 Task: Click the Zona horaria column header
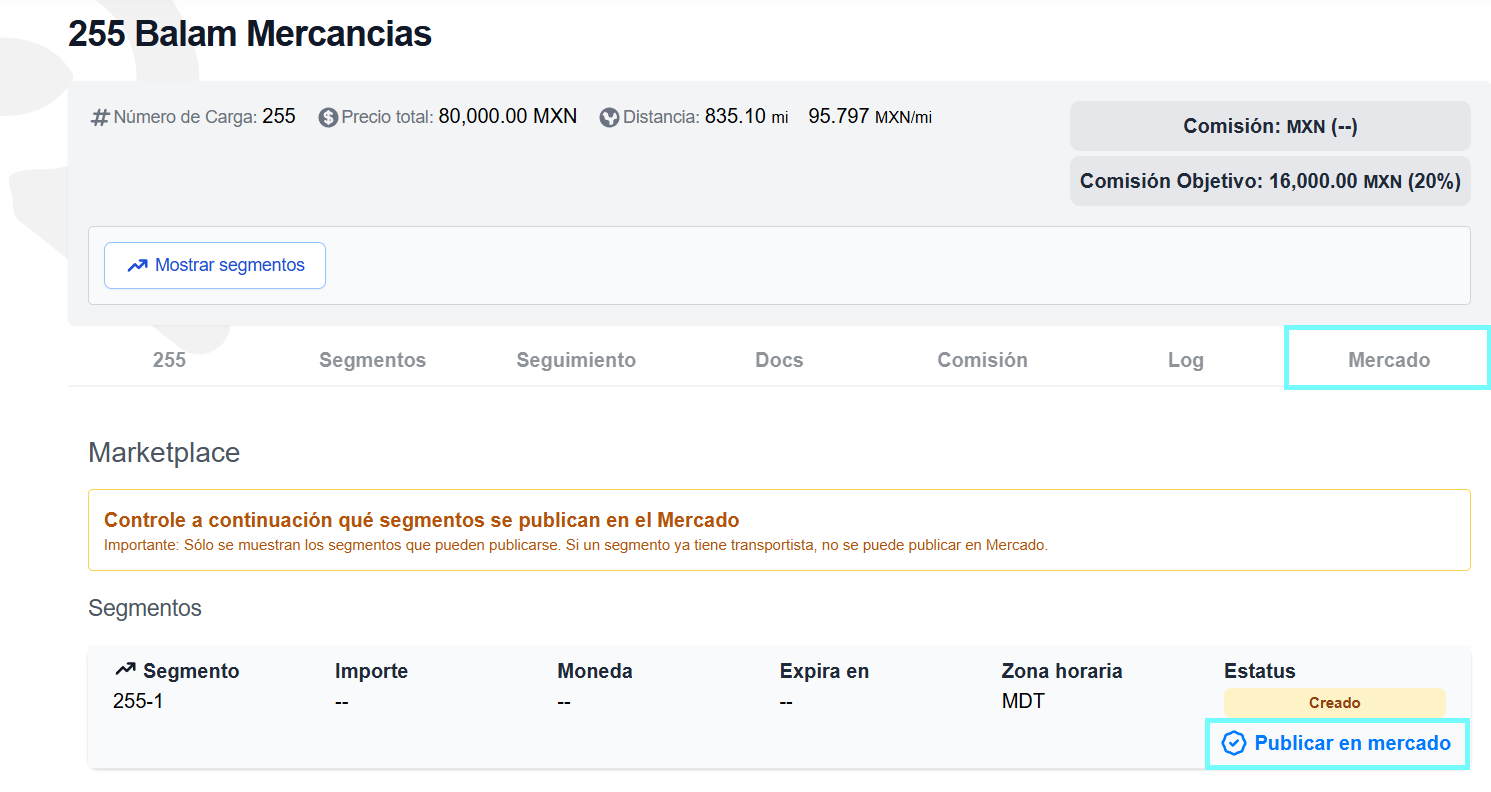coord(1062,671)
